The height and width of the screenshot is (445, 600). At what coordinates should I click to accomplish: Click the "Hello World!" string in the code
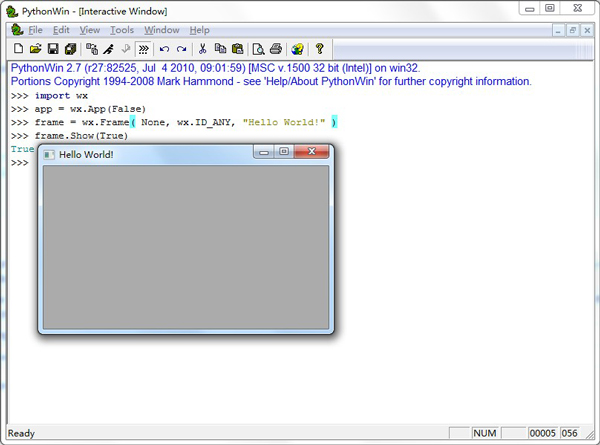(x=284, y=122)
